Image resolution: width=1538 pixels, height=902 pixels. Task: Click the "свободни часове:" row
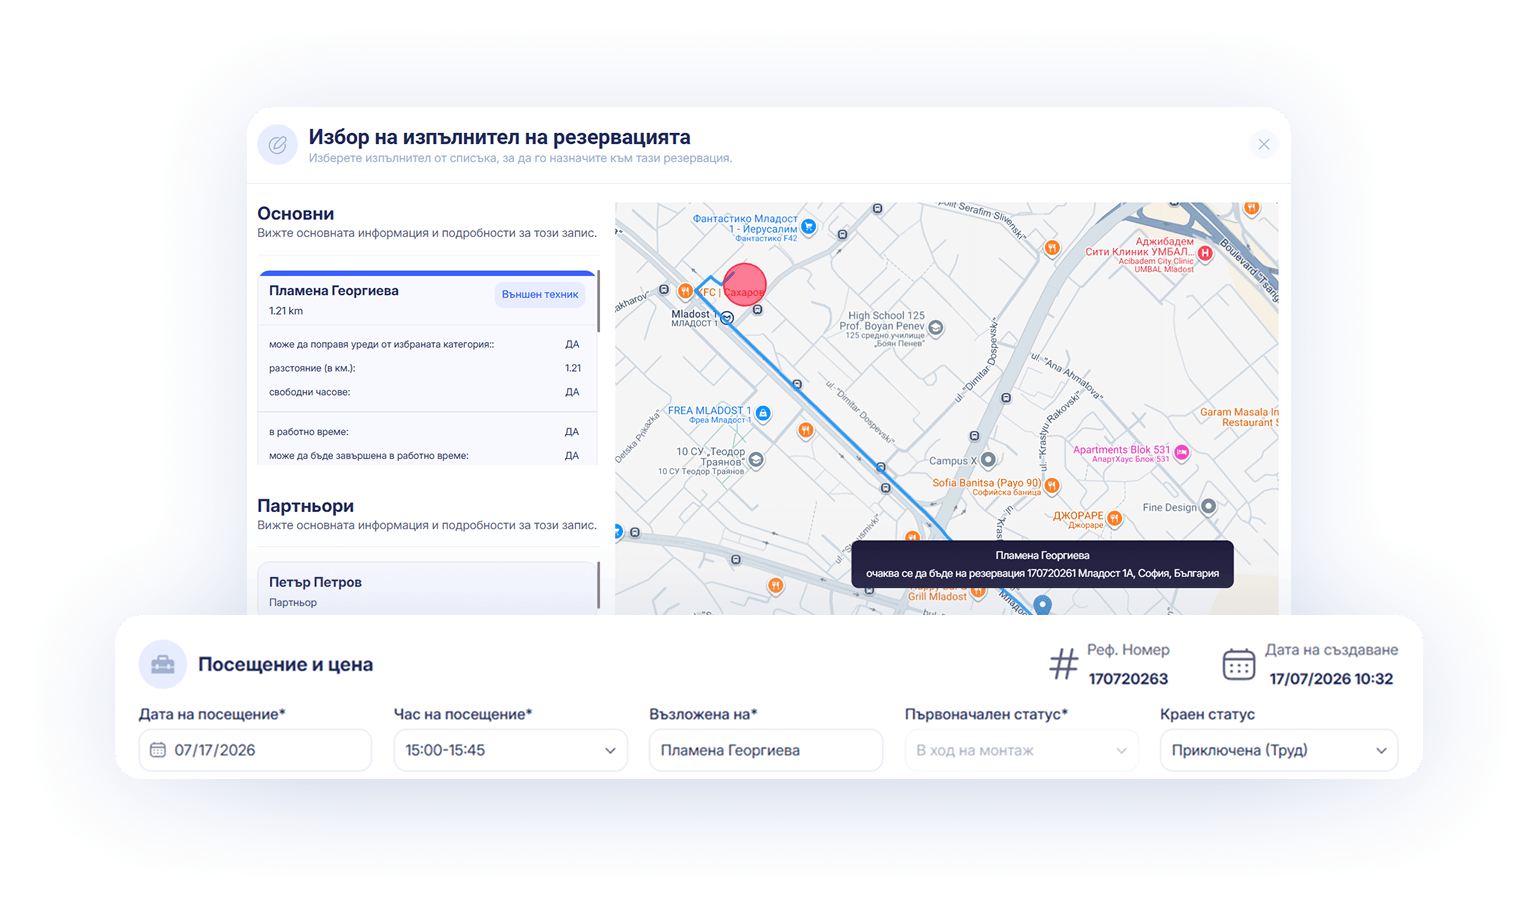pos(426,392)
